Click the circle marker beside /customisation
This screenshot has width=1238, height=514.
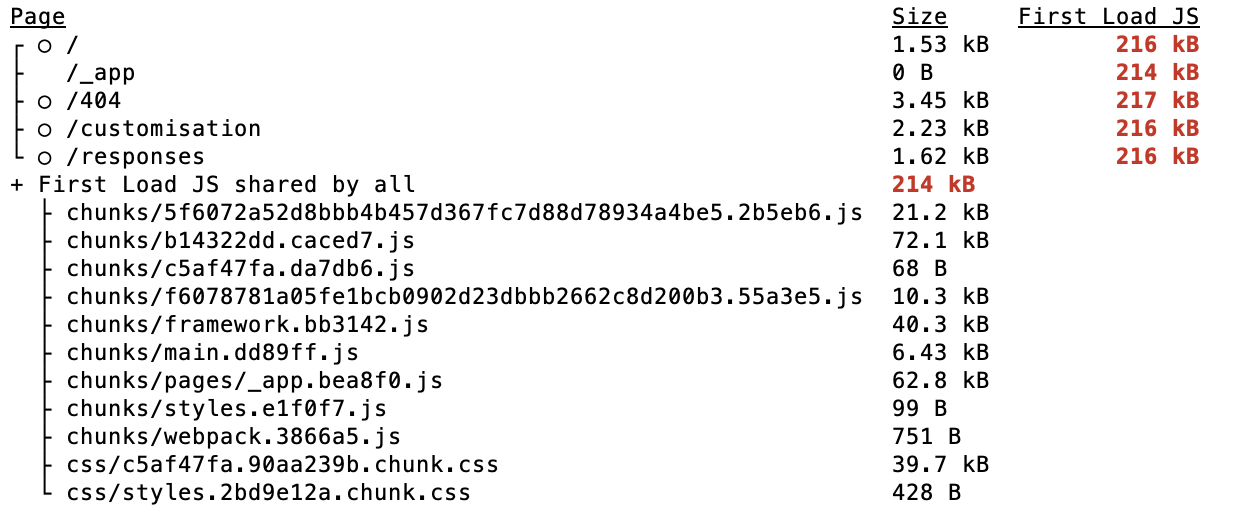point(45,130)
